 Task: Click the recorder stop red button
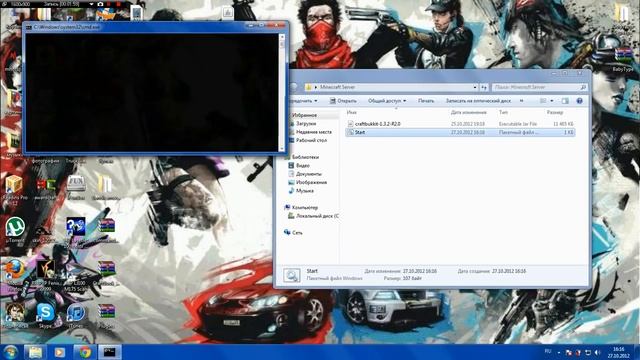118,4
